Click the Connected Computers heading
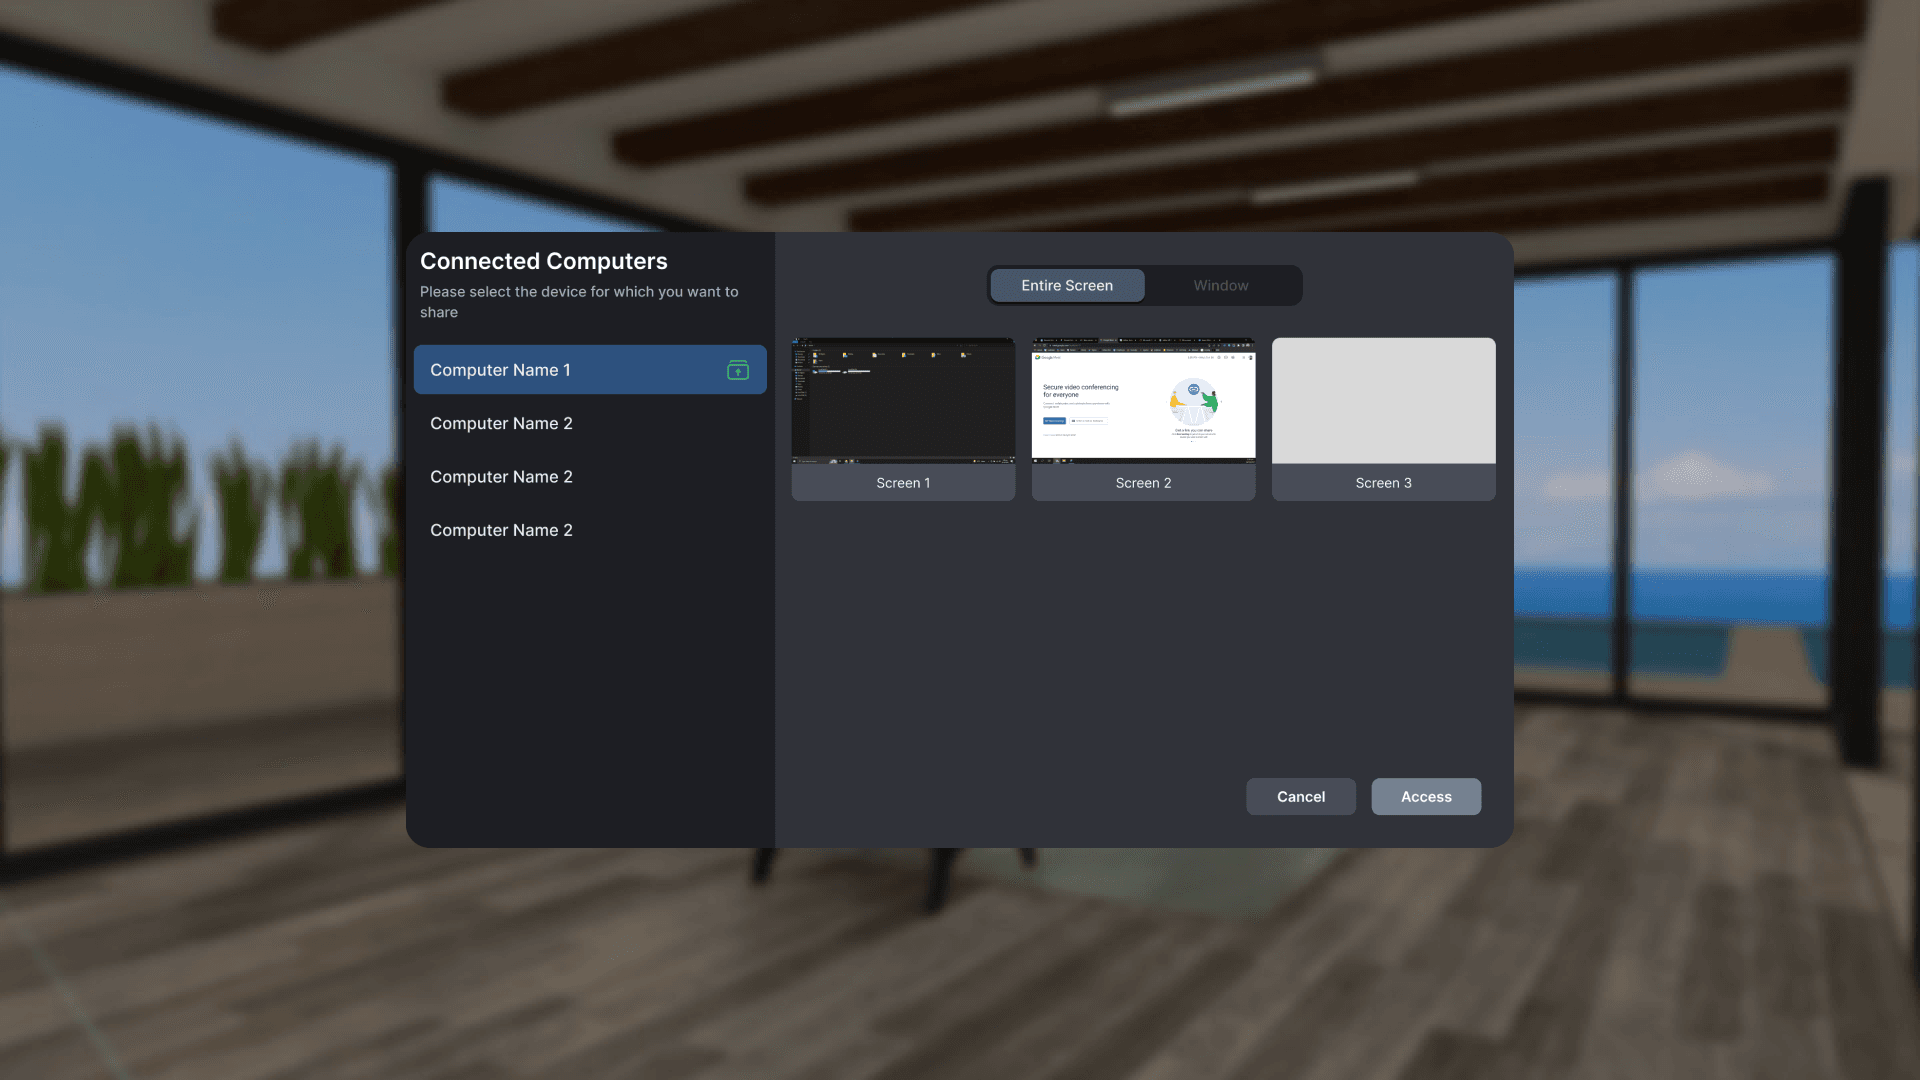 pos(543,260)
